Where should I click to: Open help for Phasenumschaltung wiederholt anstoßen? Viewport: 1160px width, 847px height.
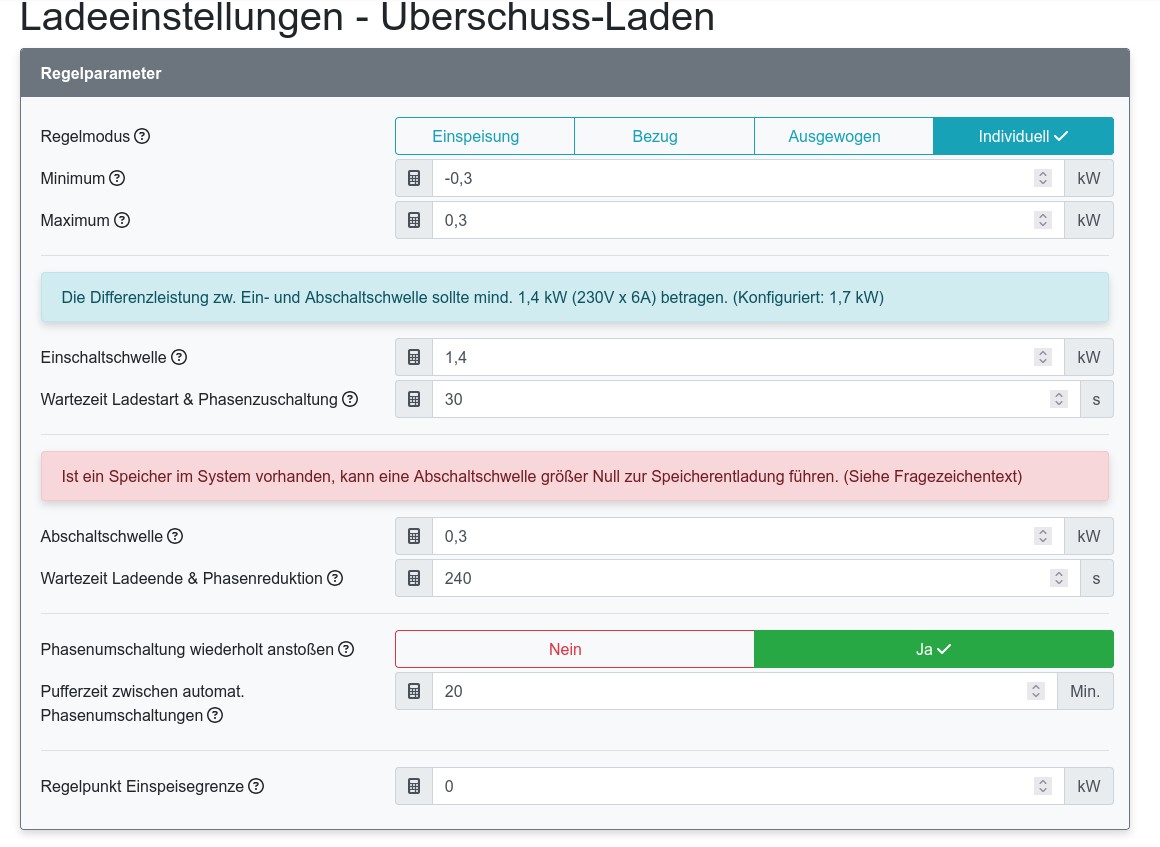tap(346, 649)
